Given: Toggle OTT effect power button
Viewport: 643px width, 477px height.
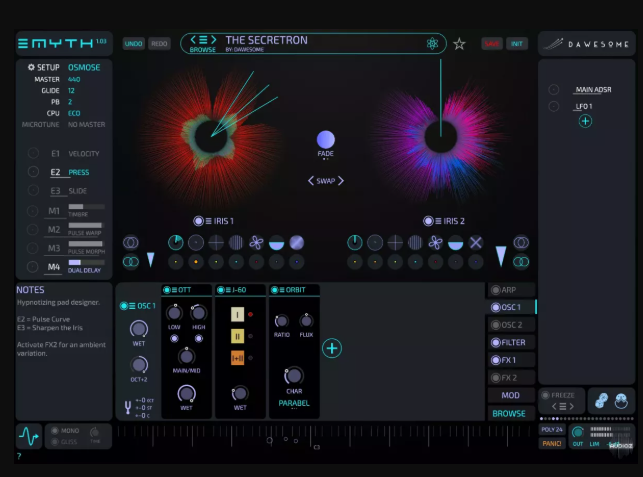Looking at the screenshot, I should pyautogui.click(x=167, y=290).
